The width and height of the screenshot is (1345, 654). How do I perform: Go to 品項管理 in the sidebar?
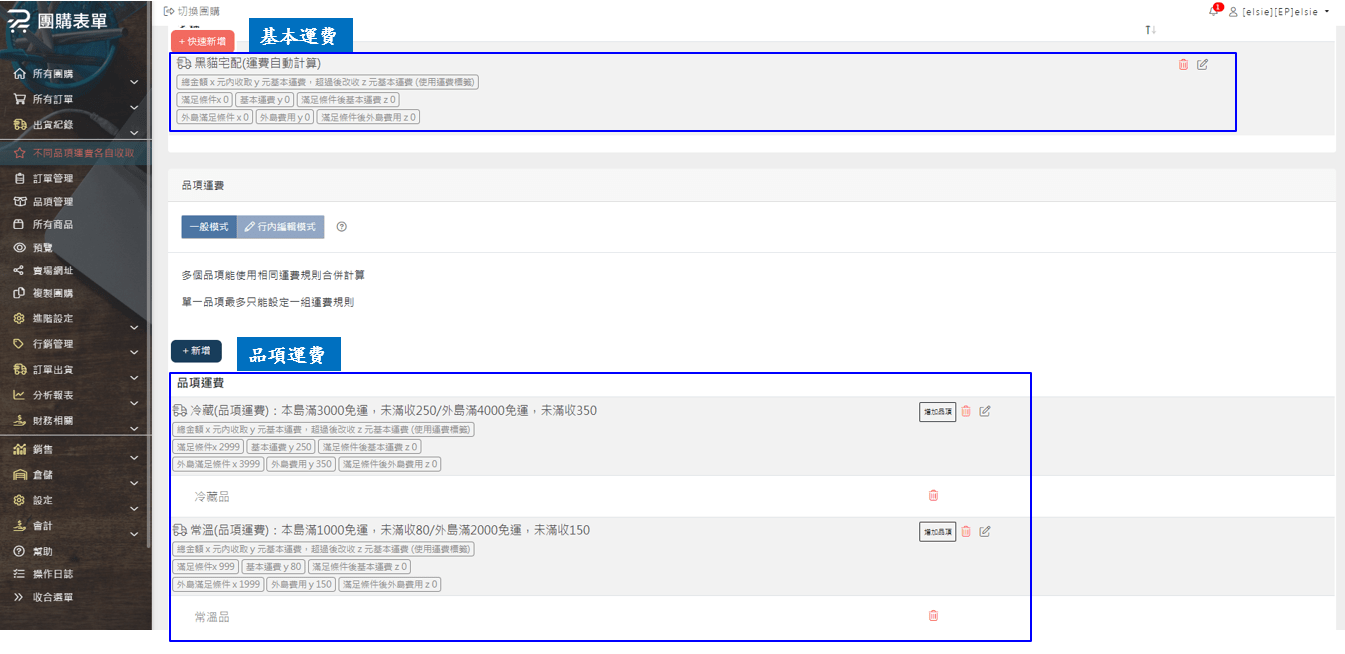point(52,202)
